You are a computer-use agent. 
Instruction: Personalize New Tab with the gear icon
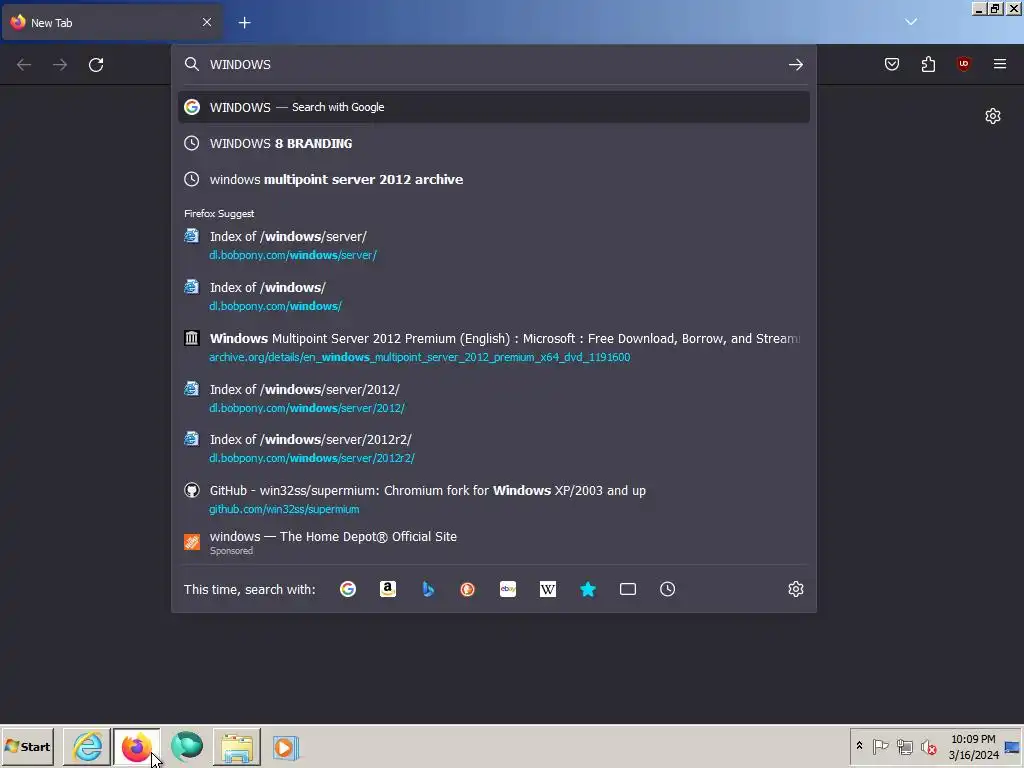click(993, 116)
